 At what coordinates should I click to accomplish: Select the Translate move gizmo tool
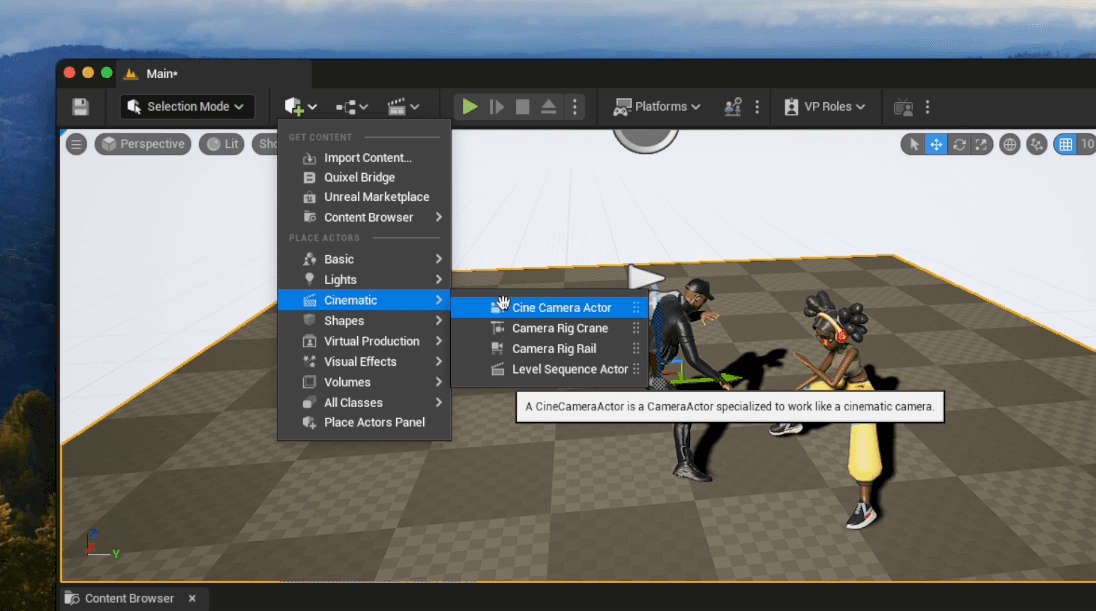tap(936, 144)
